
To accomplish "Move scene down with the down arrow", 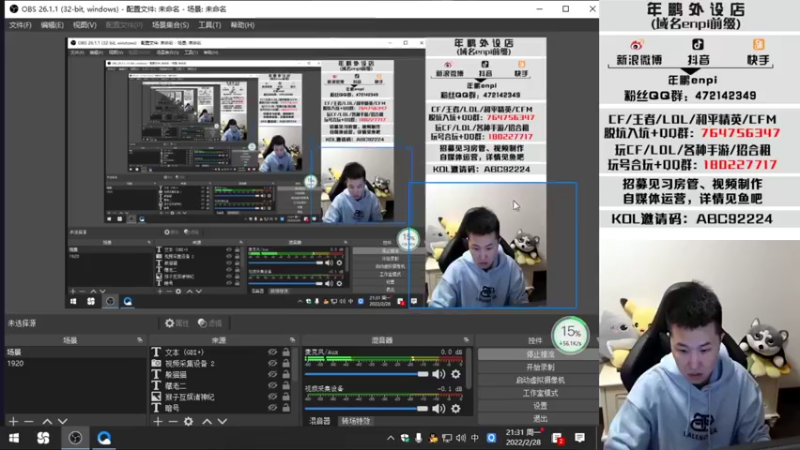I will (x=62, y=421).
